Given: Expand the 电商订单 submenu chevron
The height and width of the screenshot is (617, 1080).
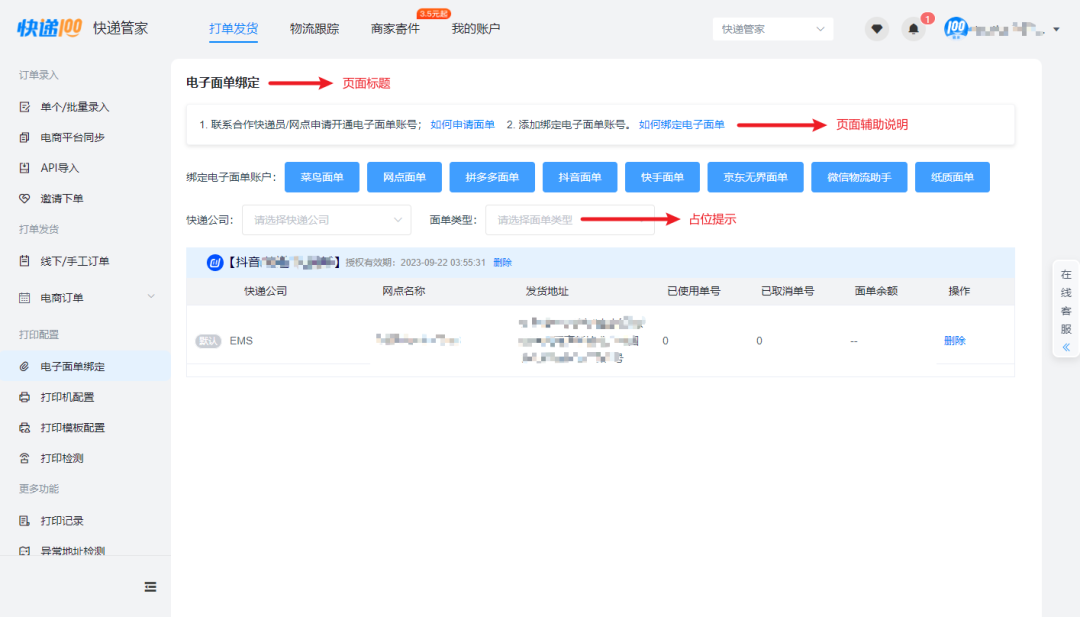Looking at the screenshot, I should (x=151, y=297).
